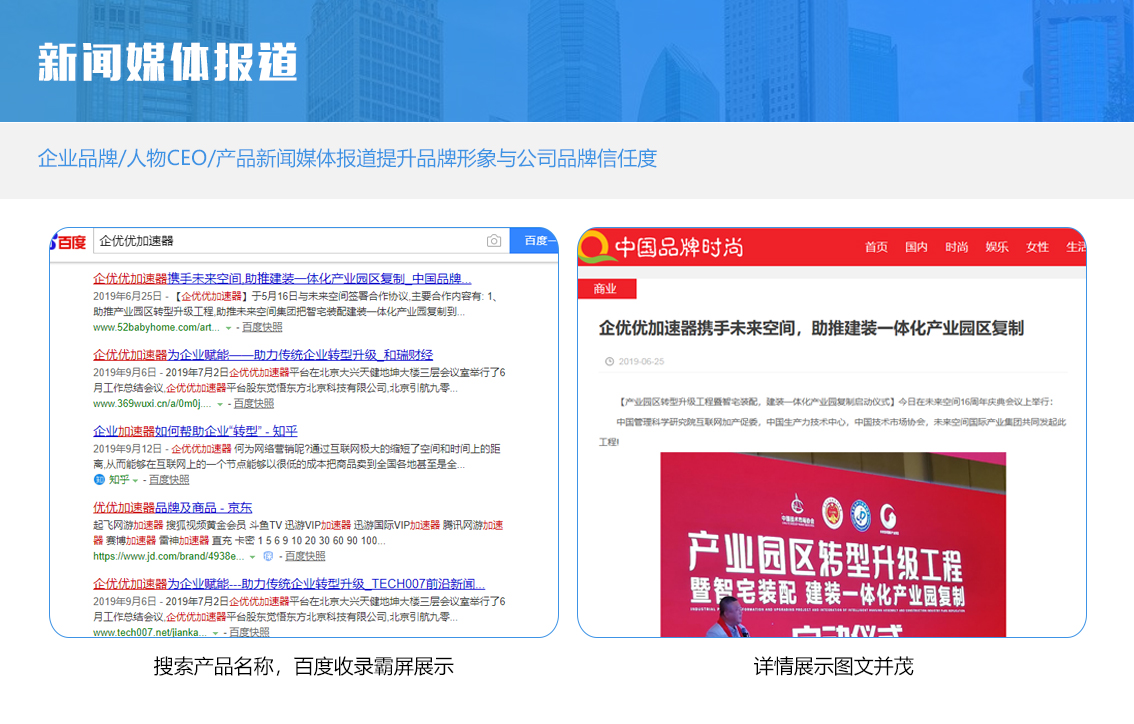Click the www.369wuxi.cn URL

pyautogui.click(x=152, y=404)
